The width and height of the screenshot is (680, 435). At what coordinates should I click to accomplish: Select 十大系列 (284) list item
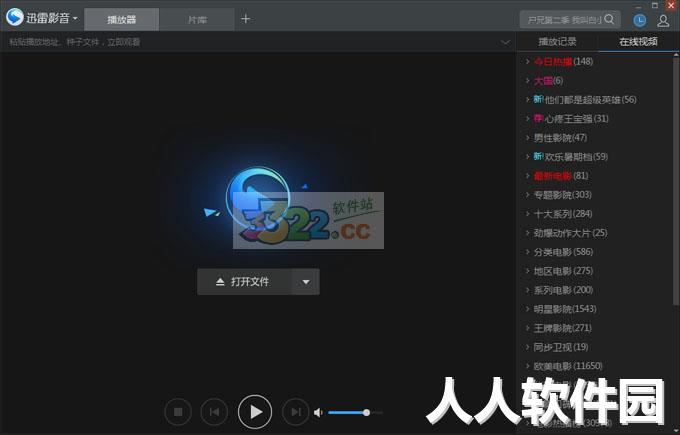[563, 214]
